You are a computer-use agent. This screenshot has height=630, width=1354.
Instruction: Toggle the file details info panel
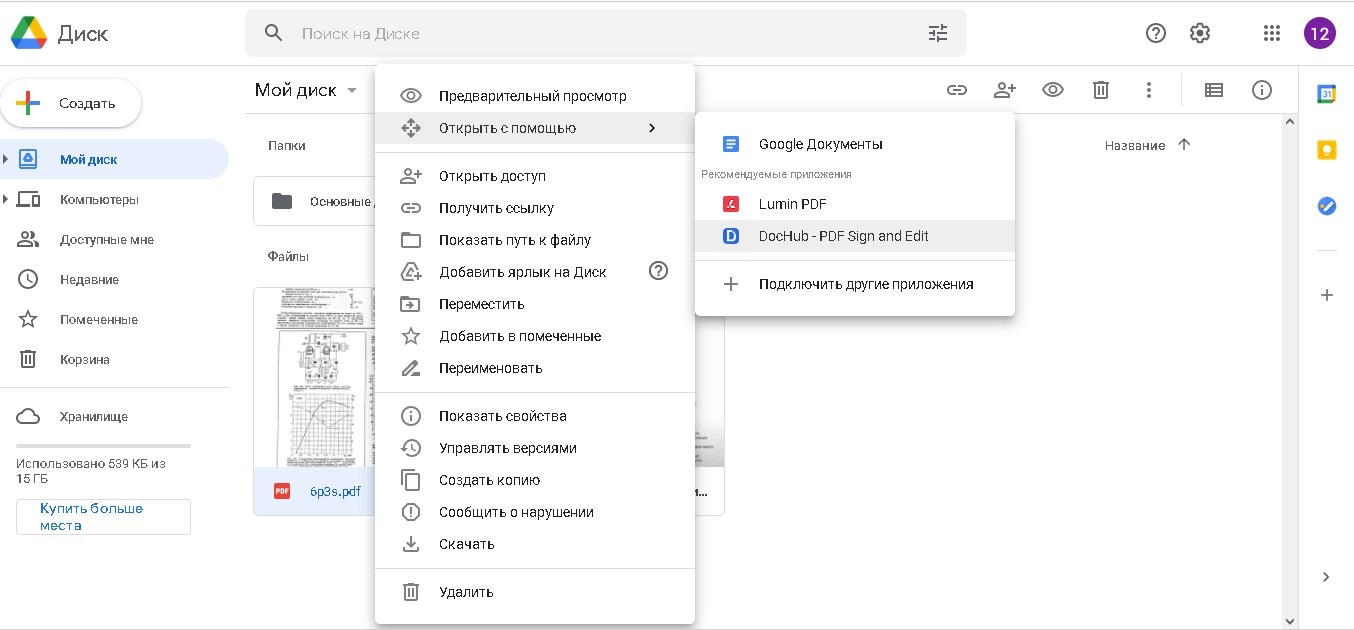(1262, 90)
